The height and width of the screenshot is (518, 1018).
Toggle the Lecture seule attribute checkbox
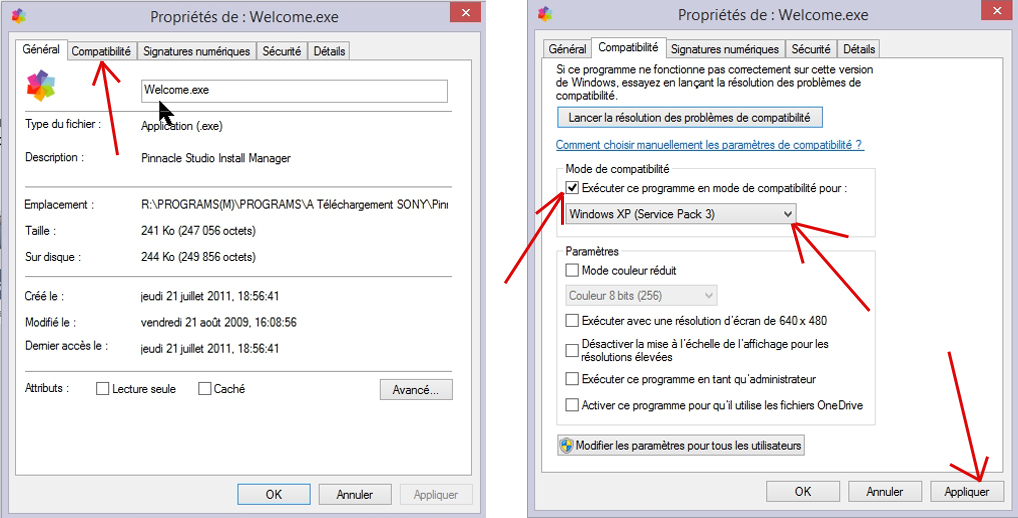(x=102, y=389)
